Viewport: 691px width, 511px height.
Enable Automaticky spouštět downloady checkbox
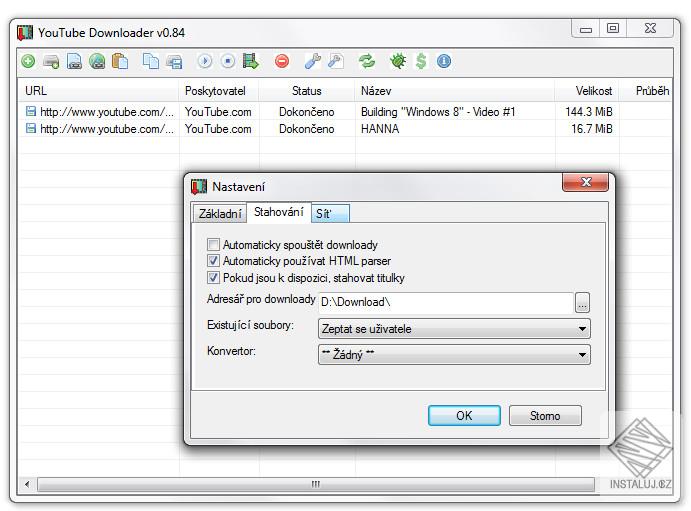tap(213, 244)
